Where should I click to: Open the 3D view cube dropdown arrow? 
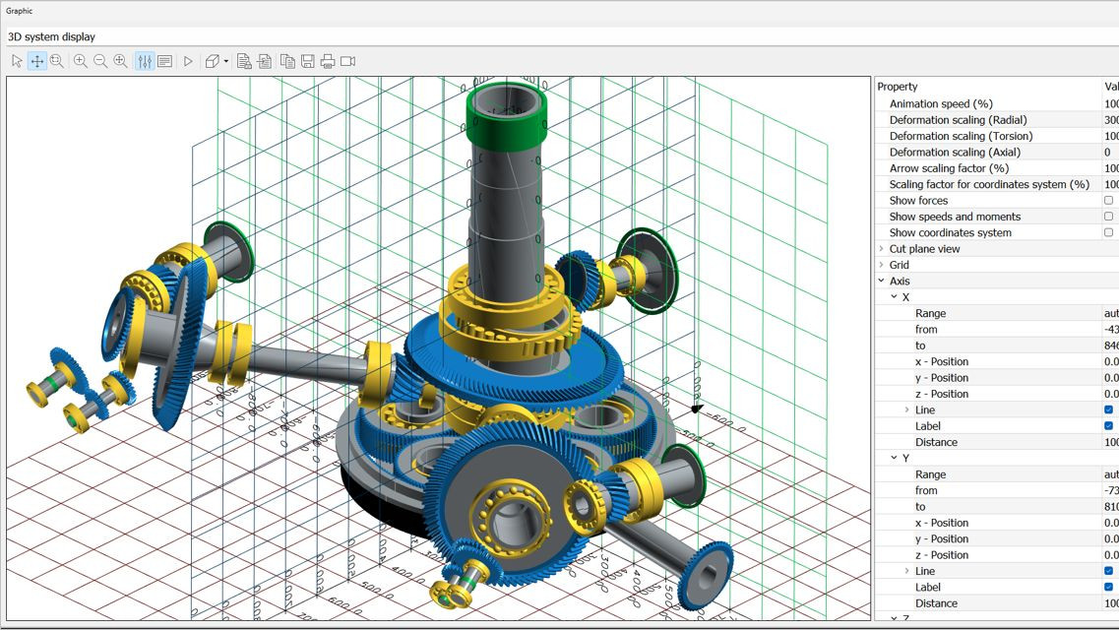coord(226,62)
